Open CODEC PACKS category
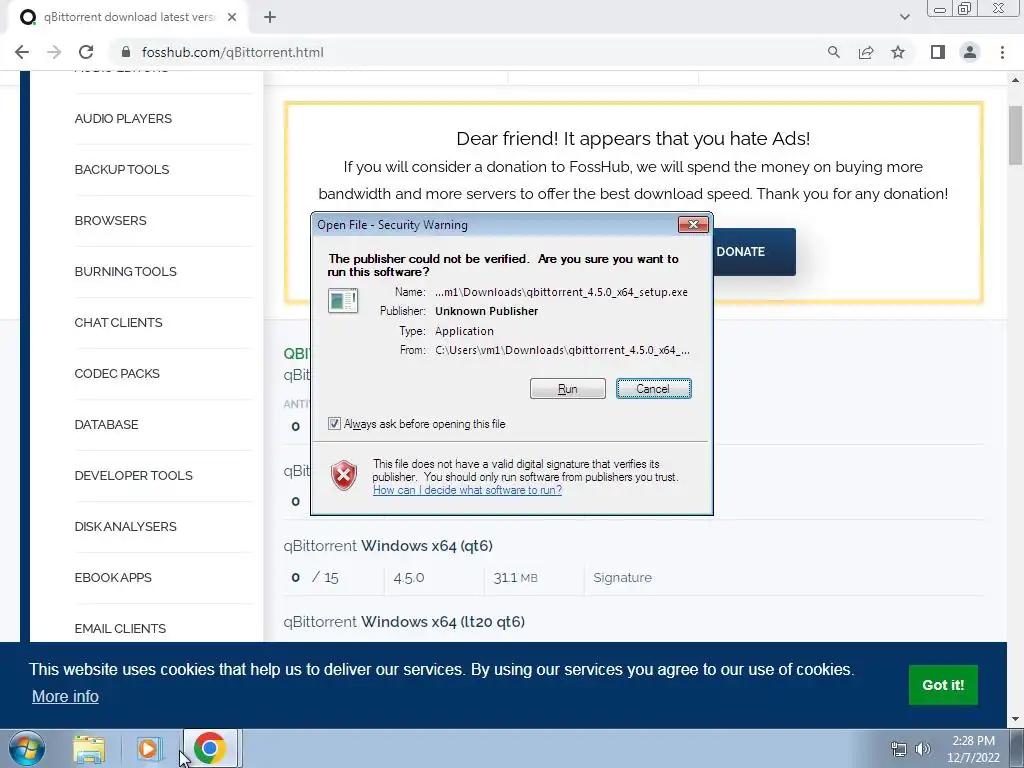 (x=117, y=374)
